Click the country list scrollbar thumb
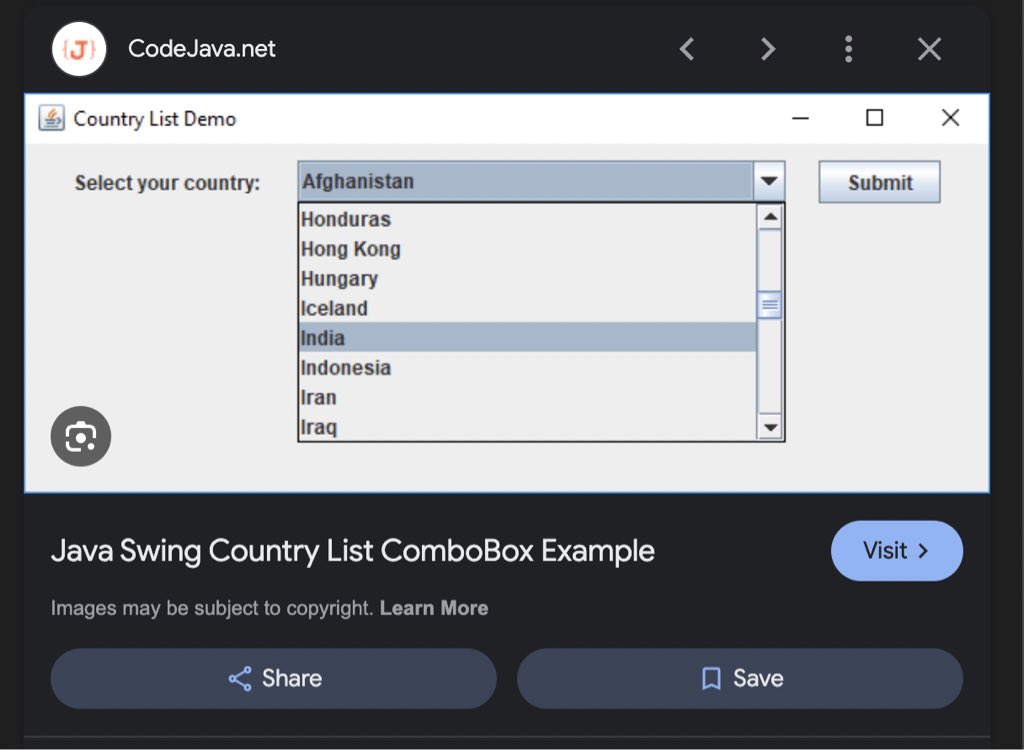Viewport: 1024px width, 750px height. (769, 305)
